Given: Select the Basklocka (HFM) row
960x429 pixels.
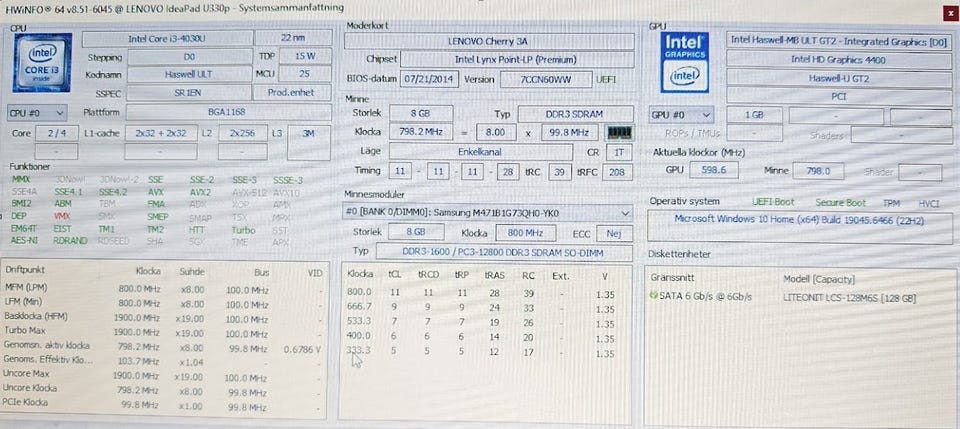Looking at the screenshot, I should 163,316.
